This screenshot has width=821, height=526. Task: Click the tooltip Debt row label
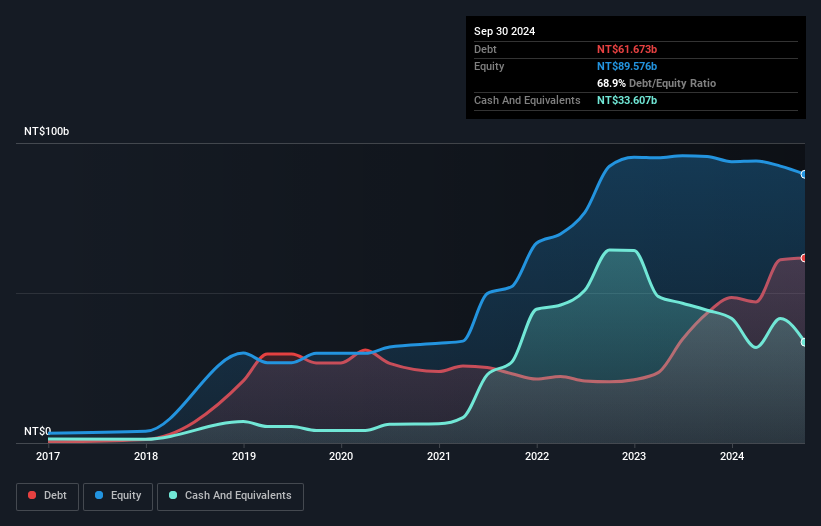485,49
